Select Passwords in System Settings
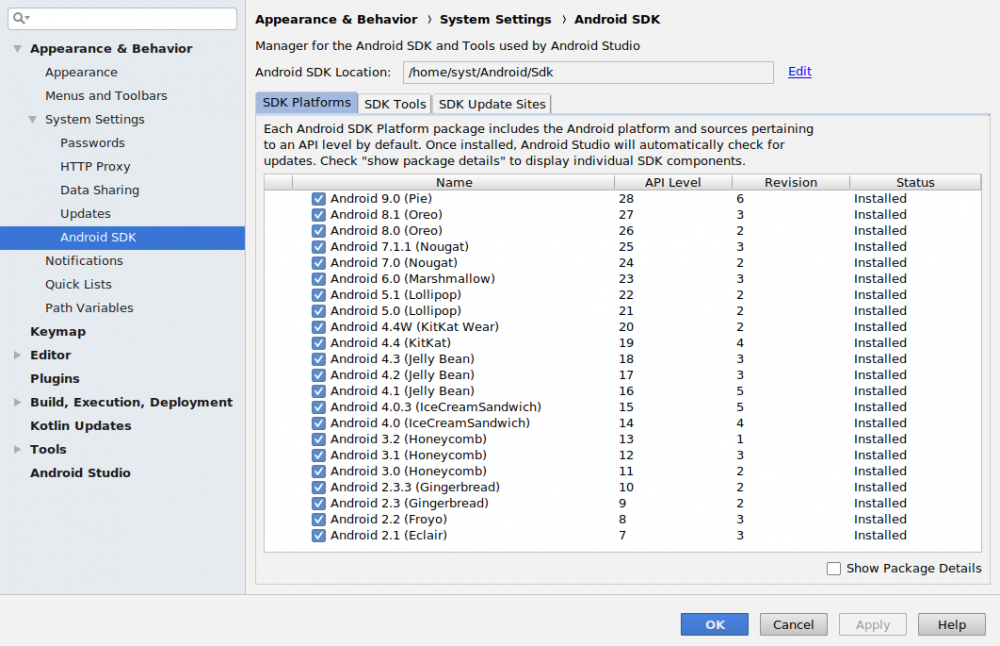Viewport: 1000px width, 646px height. point(92,143)
